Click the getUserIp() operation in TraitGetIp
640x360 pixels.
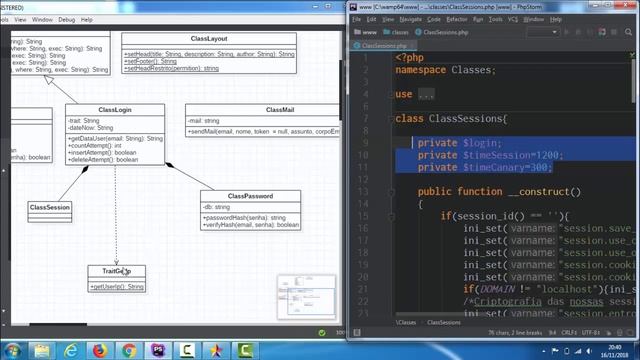click(x=117, y=287)
